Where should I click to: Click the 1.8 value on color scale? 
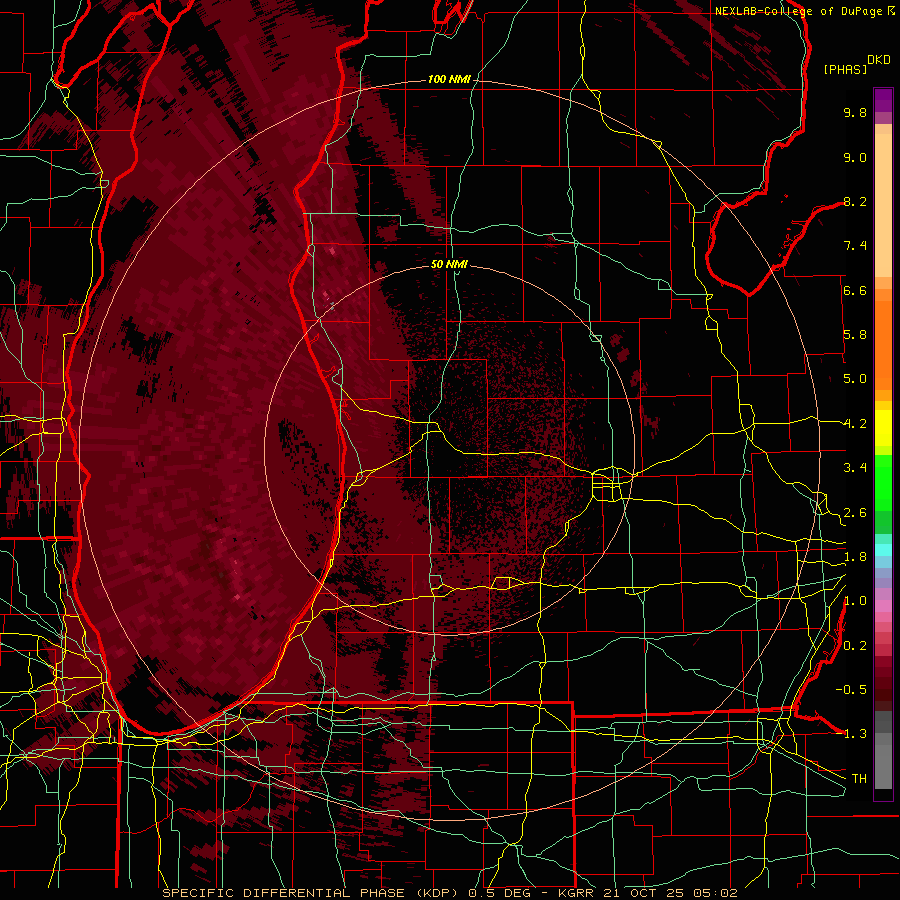pyautogui.click(x=855, y=557)
